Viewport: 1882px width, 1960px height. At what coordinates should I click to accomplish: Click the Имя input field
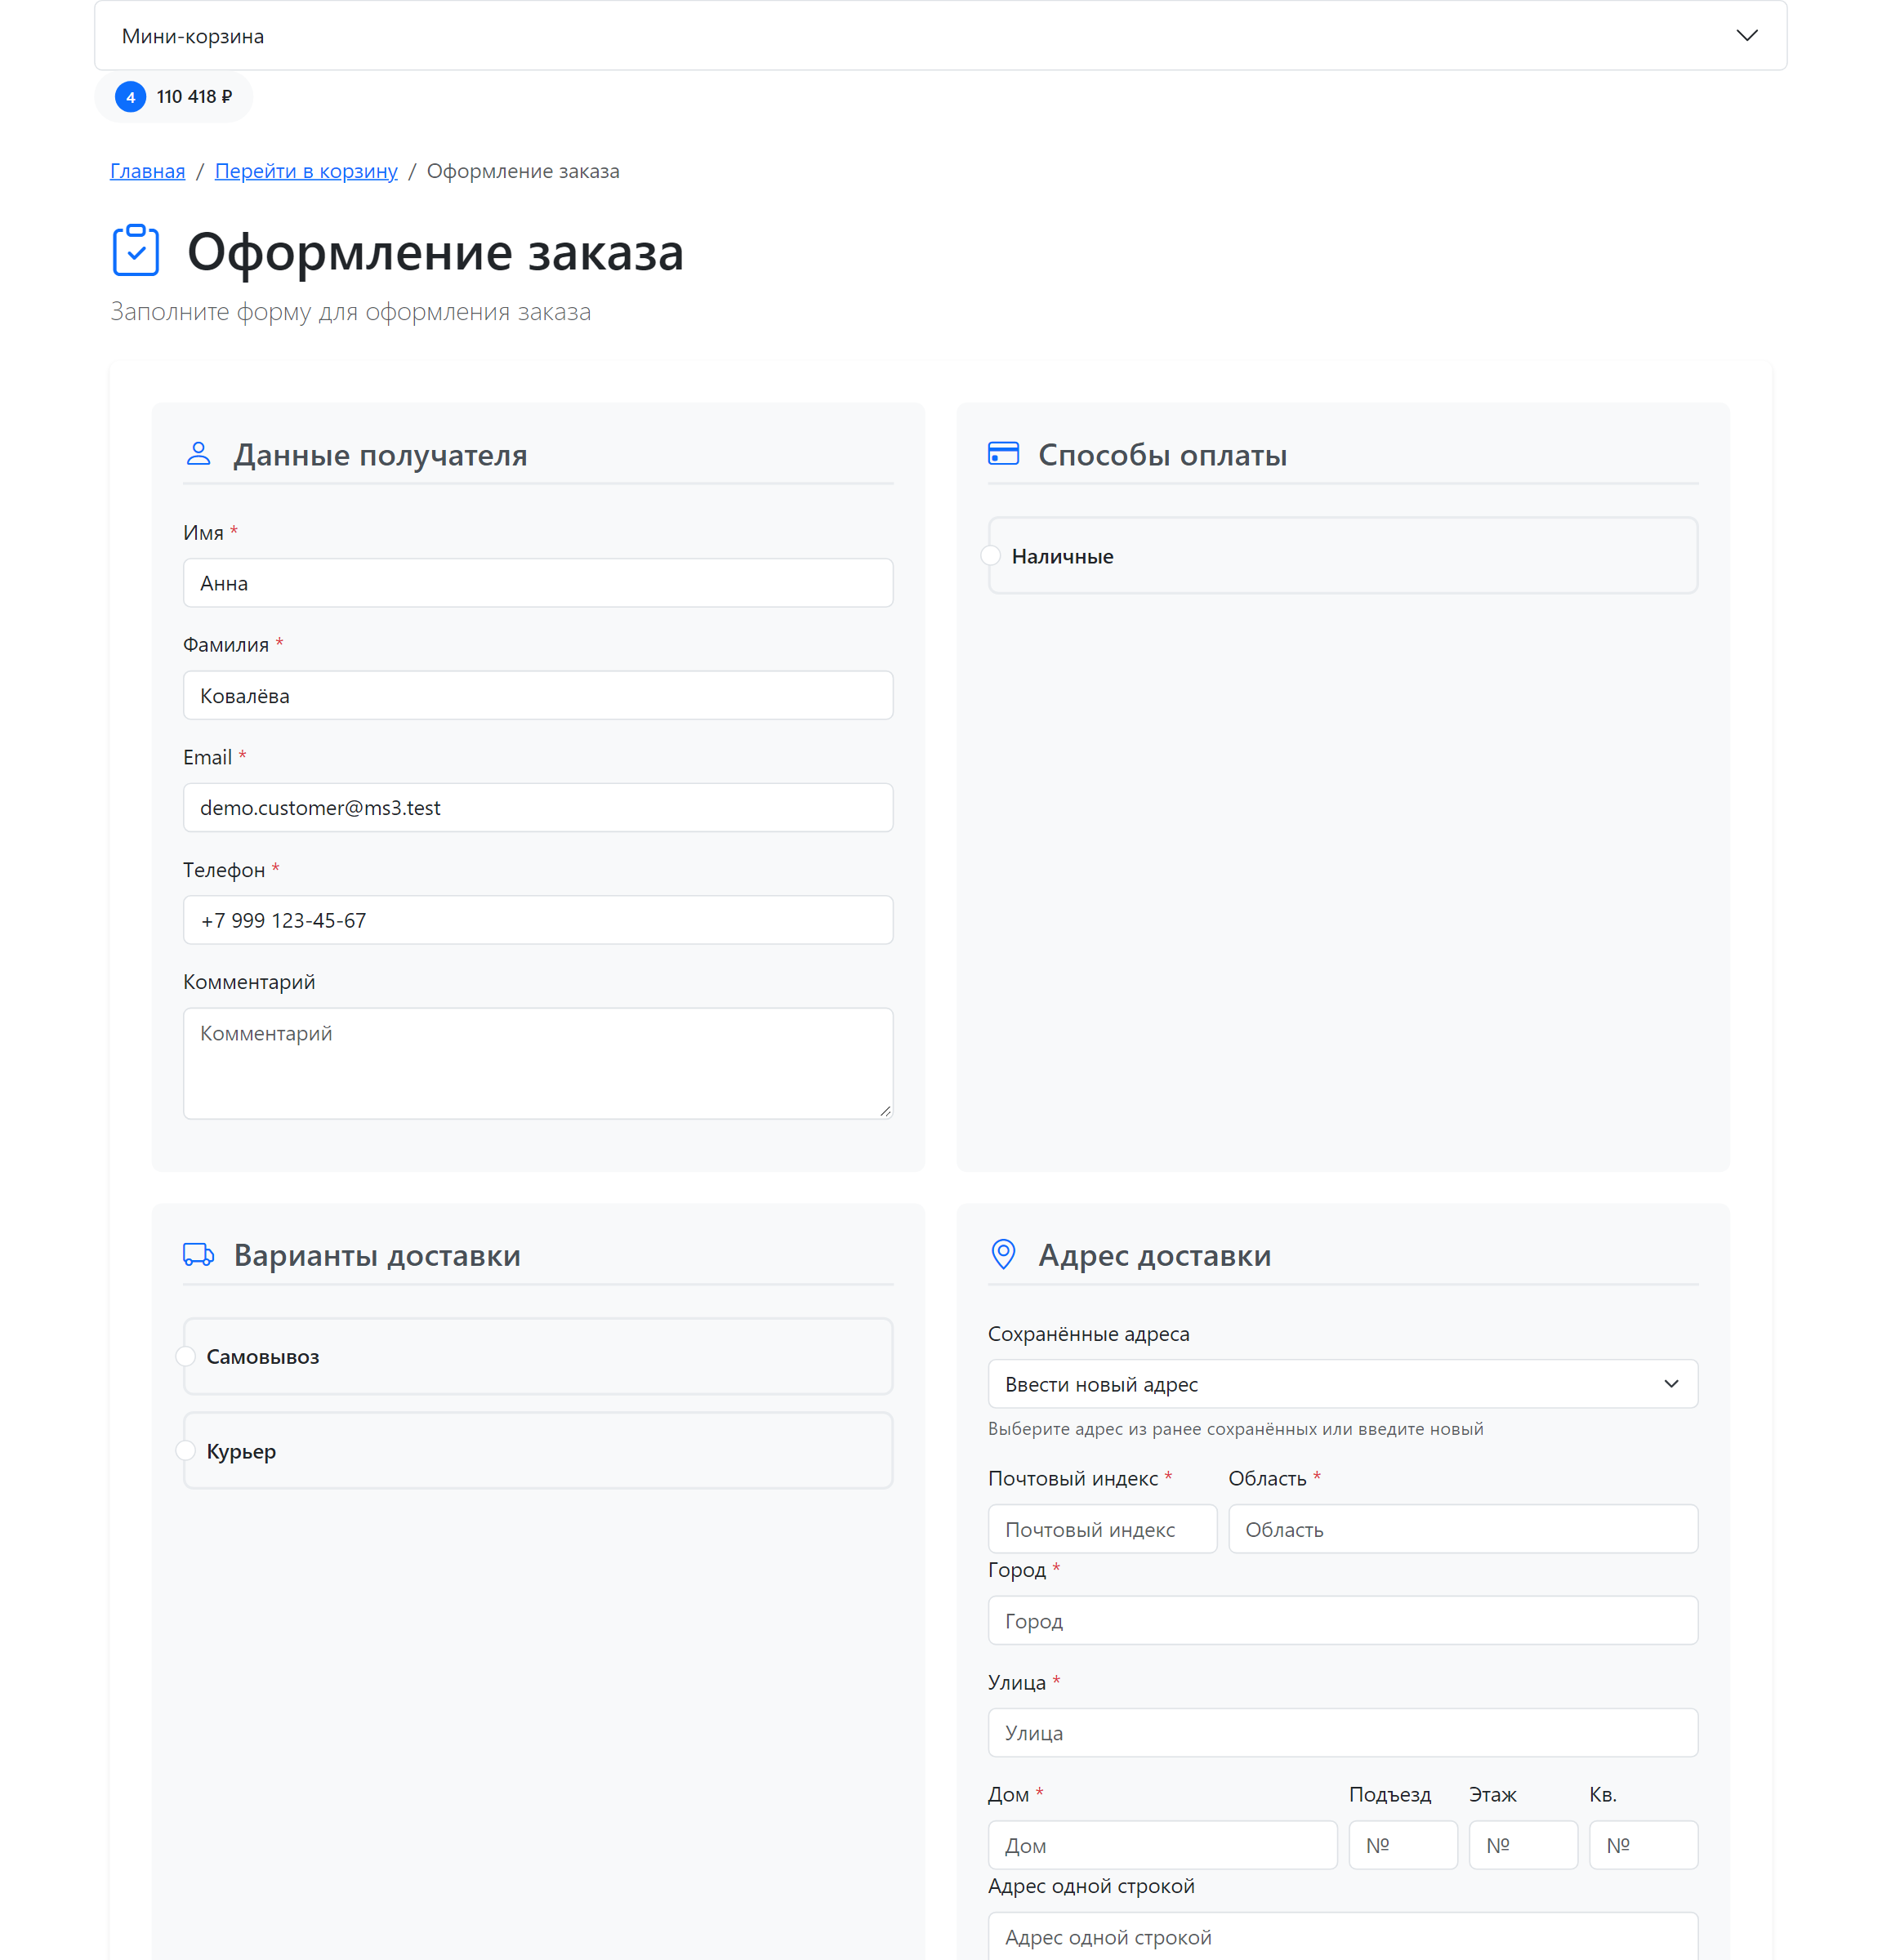pyautogui.click(x=538, y=583)
